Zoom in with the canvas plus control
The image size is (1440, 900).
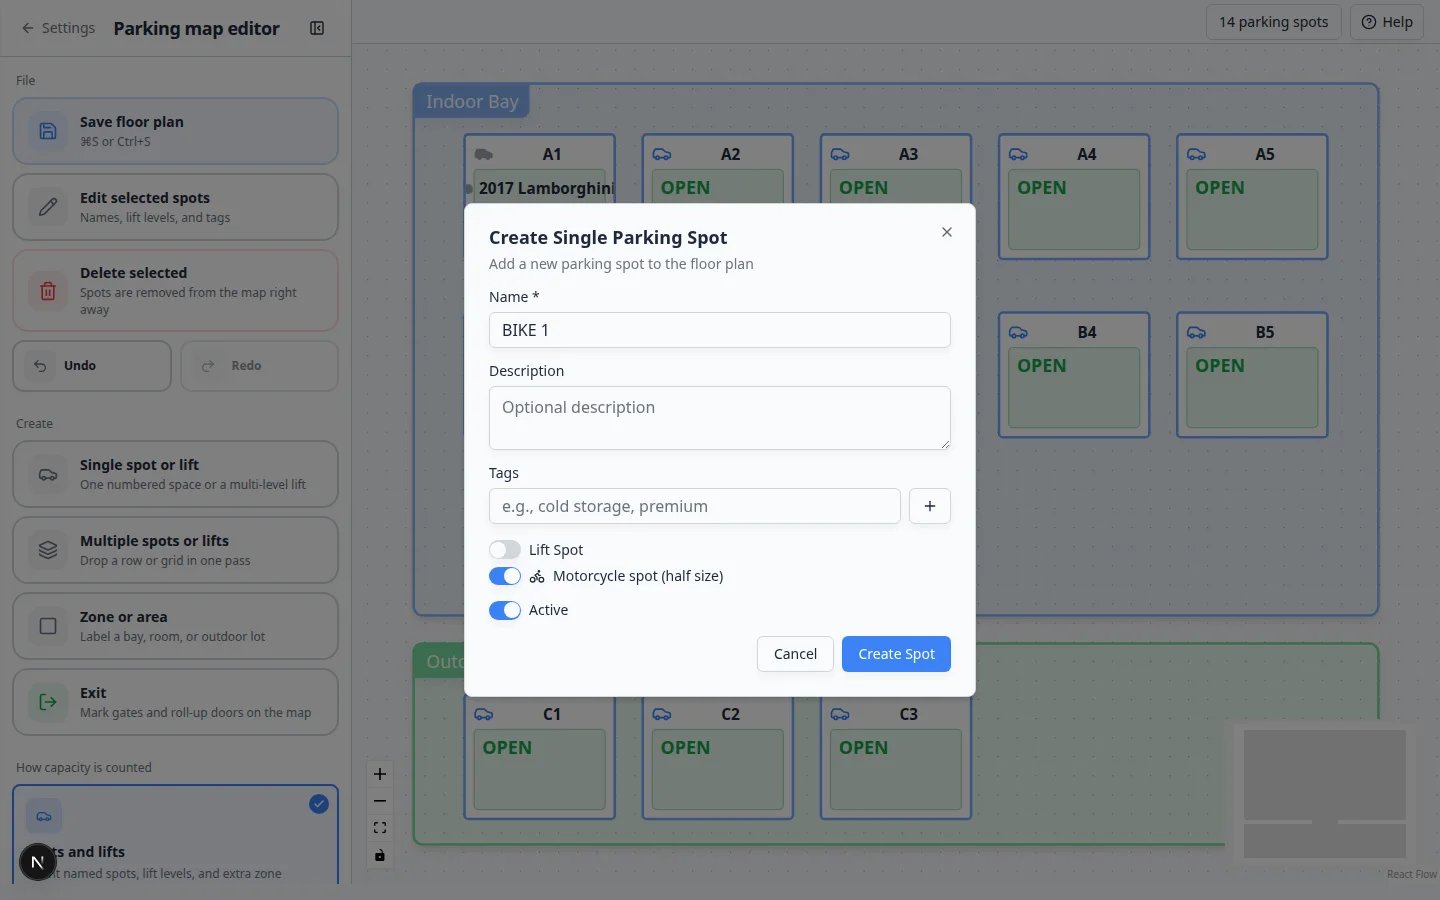(380, 774)
